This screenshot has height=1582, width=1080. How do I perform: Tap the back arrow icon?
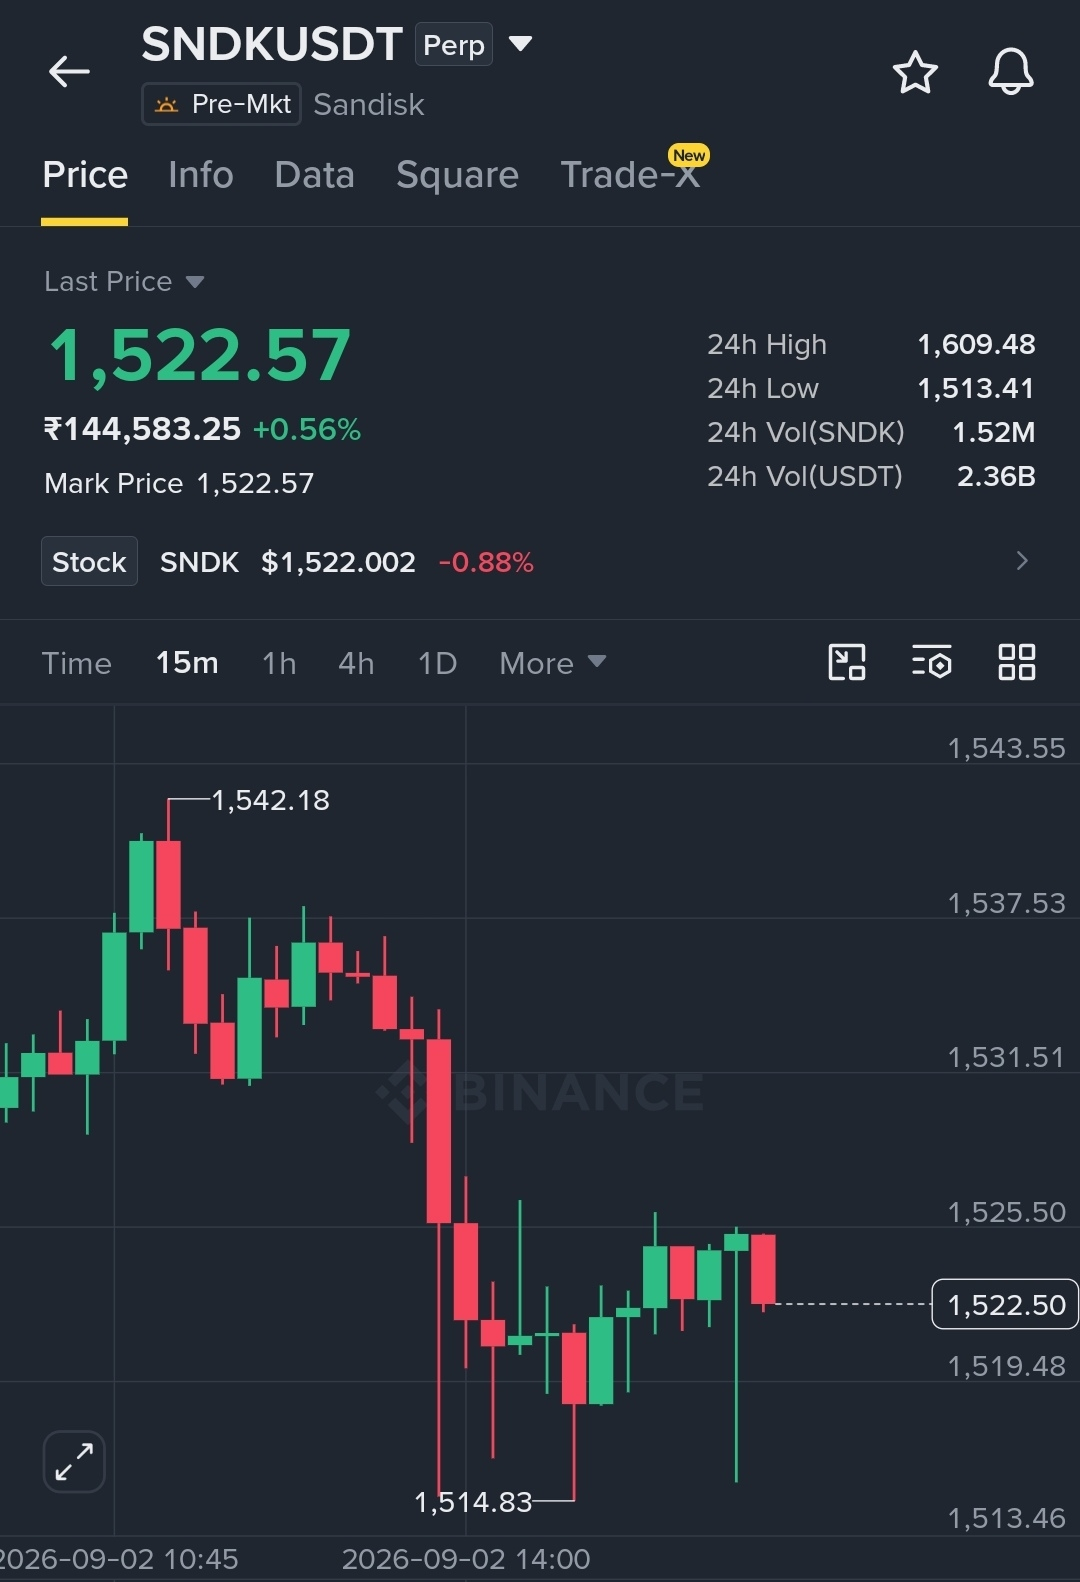(x=69, y=72)
